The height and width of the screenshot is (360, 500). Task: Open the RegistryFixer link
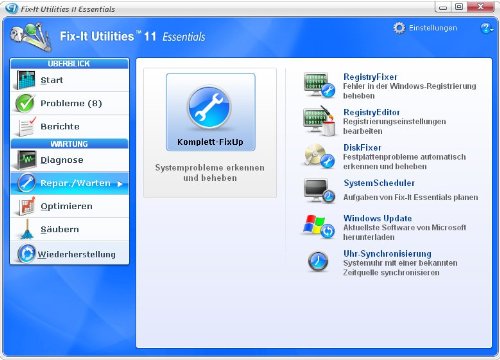click(370, 77)
